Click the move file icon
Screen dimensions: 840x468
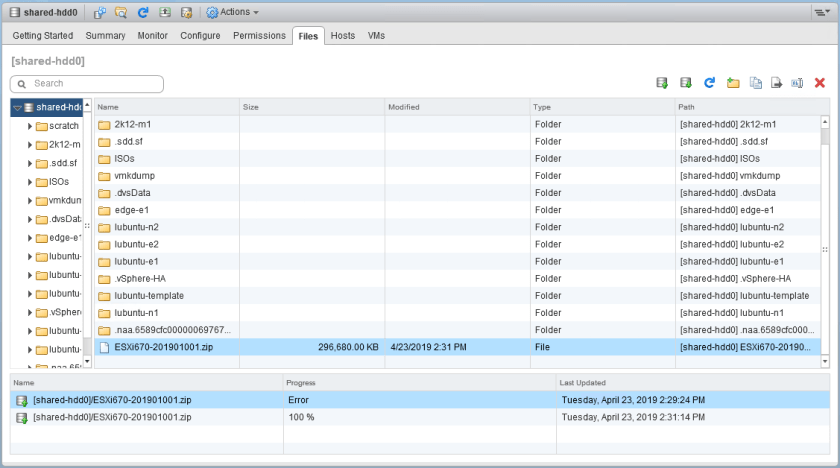[x=776, y=83]
